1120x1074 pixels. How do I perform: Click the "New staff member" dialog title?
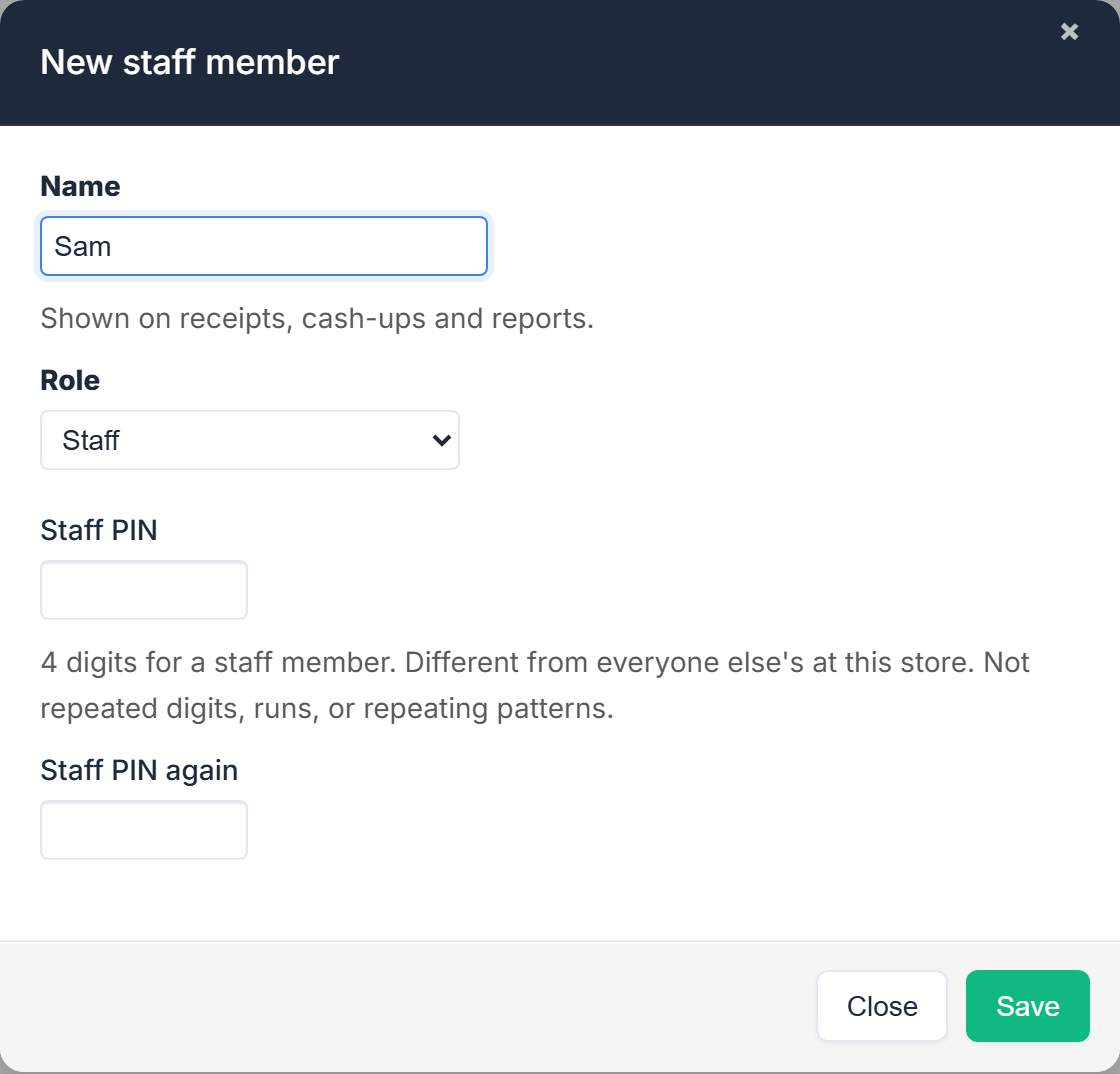pyautogui.click(x=189, y=62)
